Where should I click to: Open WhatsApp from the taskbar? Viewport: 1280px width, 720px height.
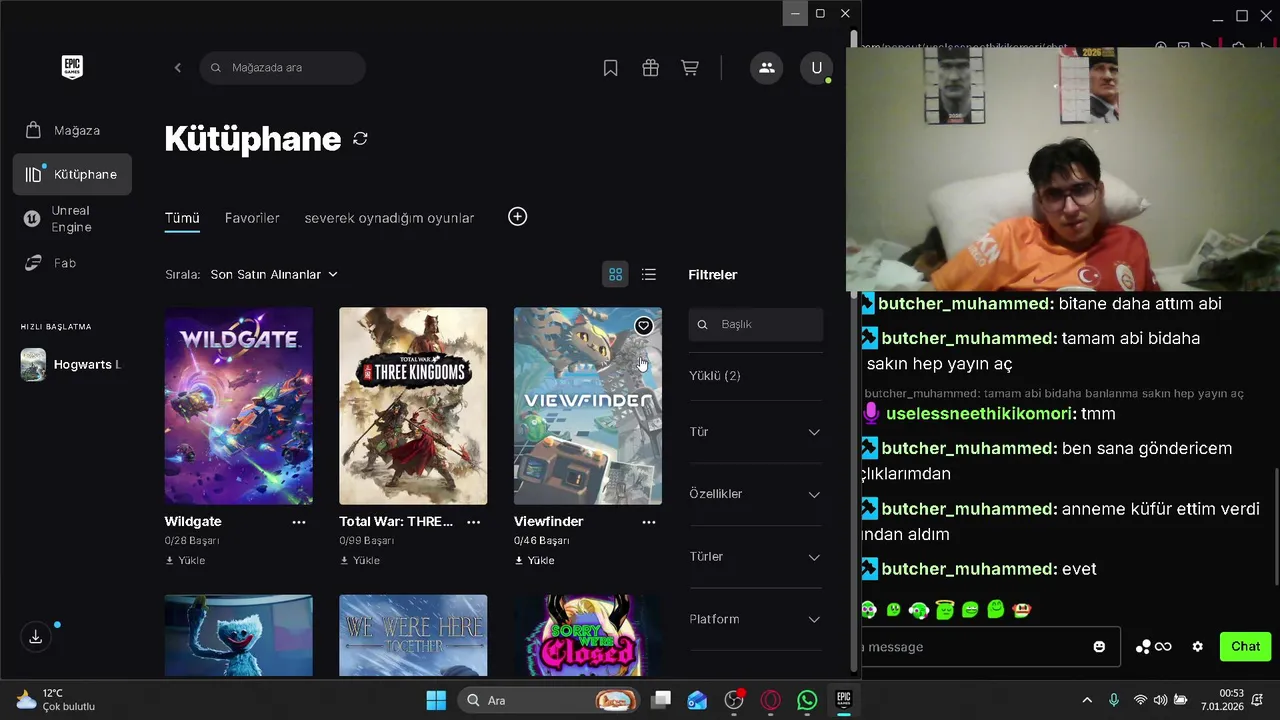[x=807, y=700]
